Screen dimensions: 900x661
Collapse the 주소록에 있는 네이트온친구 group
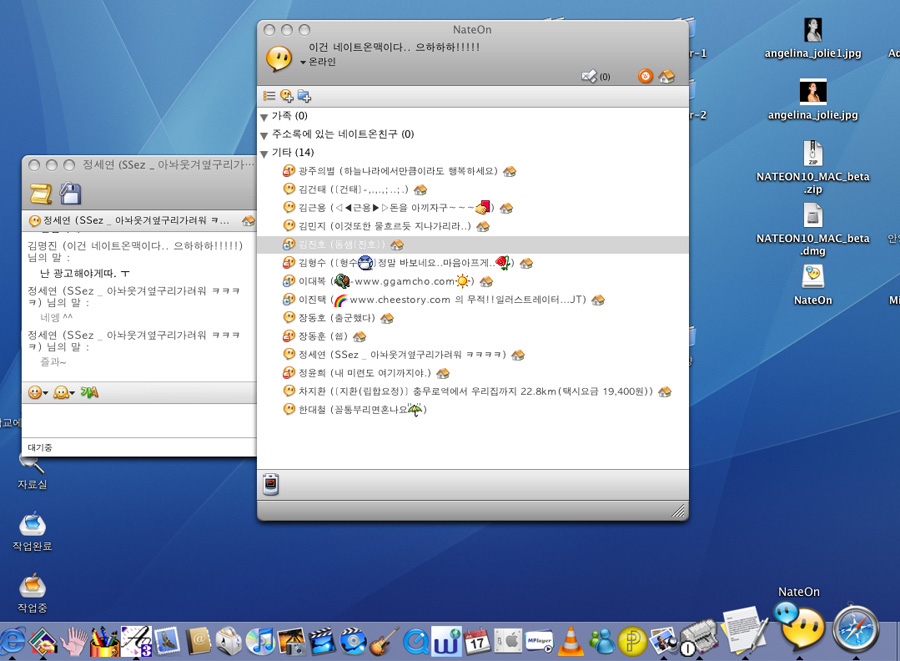(264, 135)
